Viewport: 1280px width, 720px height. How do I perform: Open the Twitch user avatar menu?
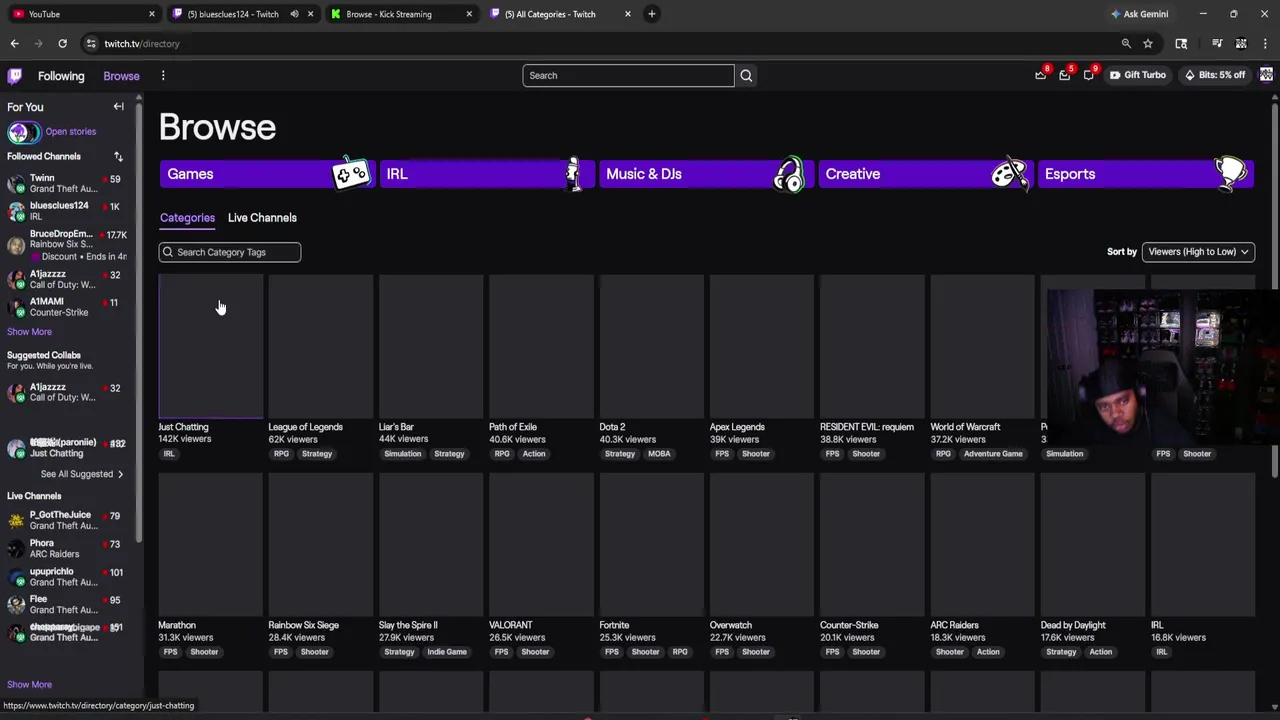pyautogui.click(x=1266, y=75)
